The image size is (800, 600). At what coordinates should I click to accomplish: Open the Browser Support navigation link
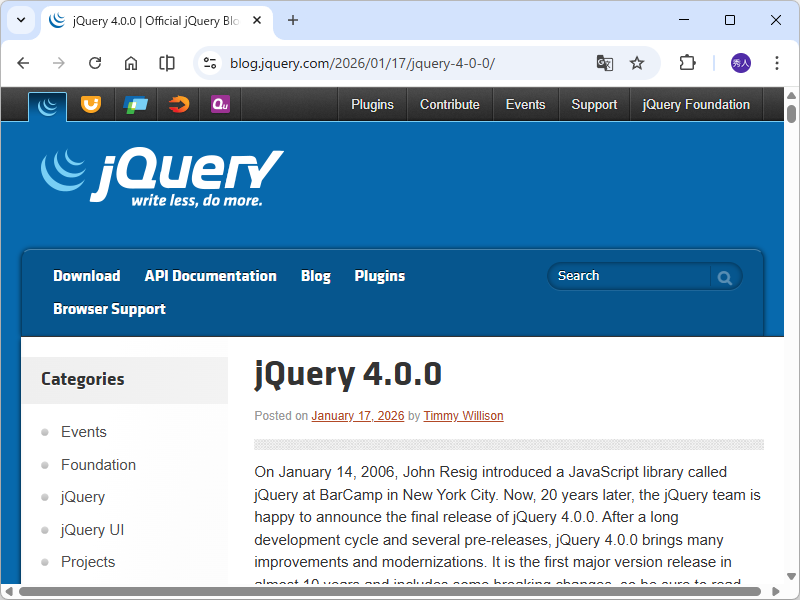coord(109,309)
